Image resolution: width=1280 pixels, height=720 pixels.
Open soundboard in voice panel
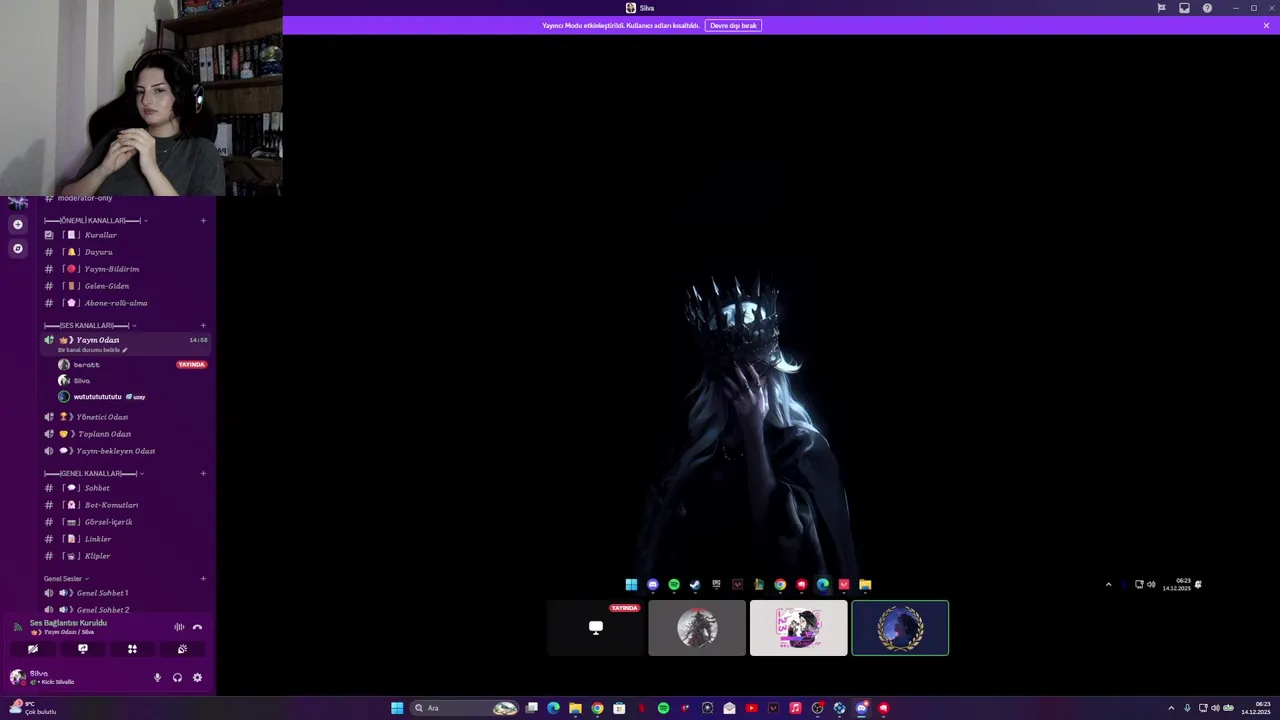[182, 649]
